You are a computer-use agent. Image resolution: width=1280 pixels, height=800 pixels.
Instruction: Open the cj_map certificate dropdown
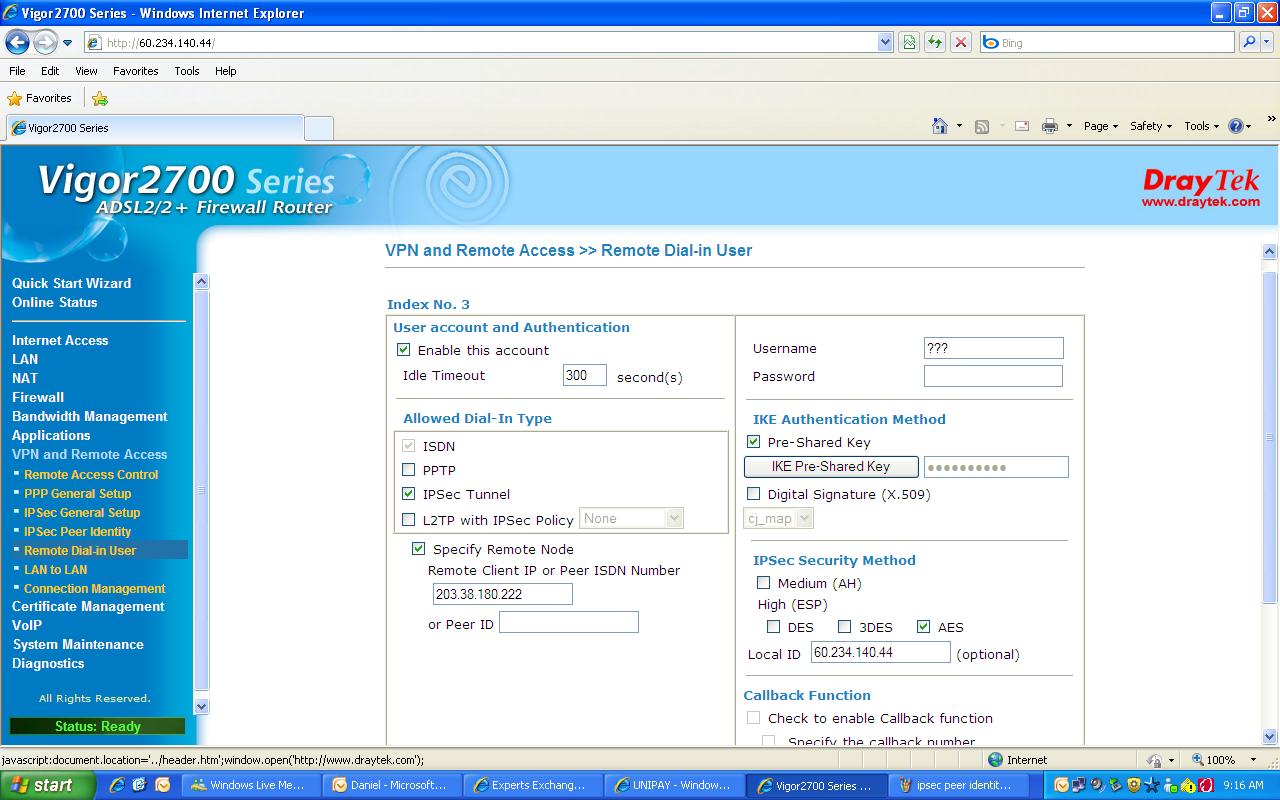pyautogui.click(x=778, y=518)
